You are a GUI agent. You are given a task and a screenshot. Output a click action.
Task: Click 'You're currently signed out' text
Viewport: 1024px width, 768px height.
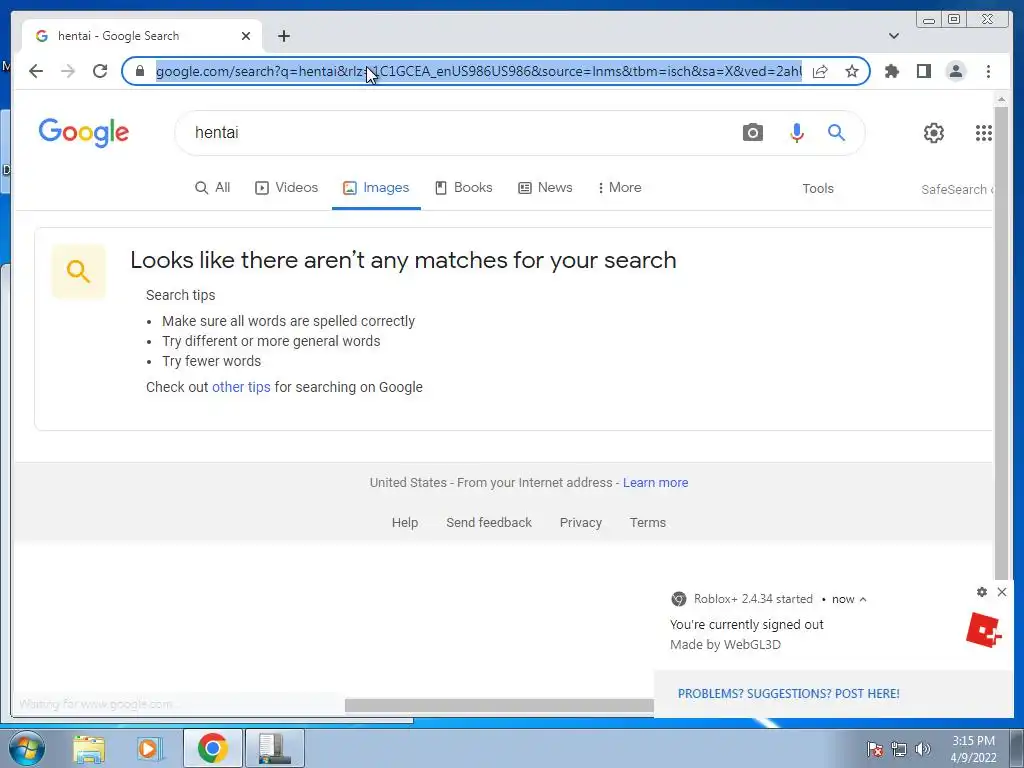tap(746, 624)
